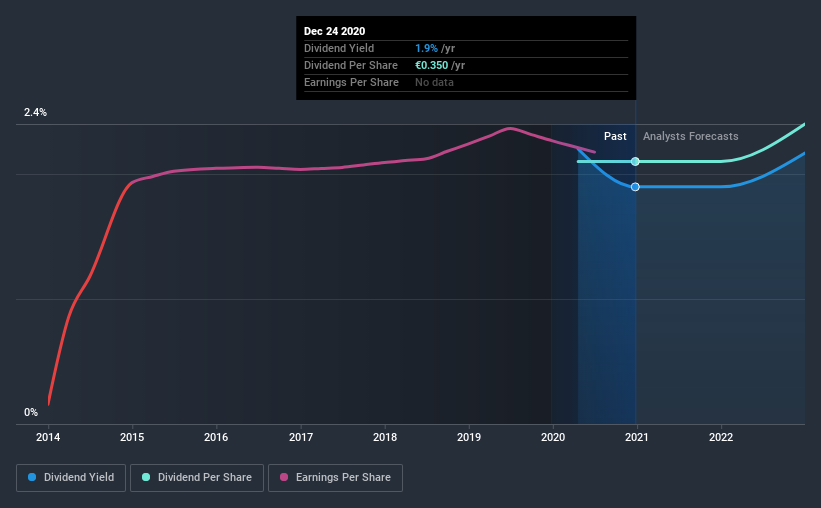Click the earnings per share peak in 2019

509,128
